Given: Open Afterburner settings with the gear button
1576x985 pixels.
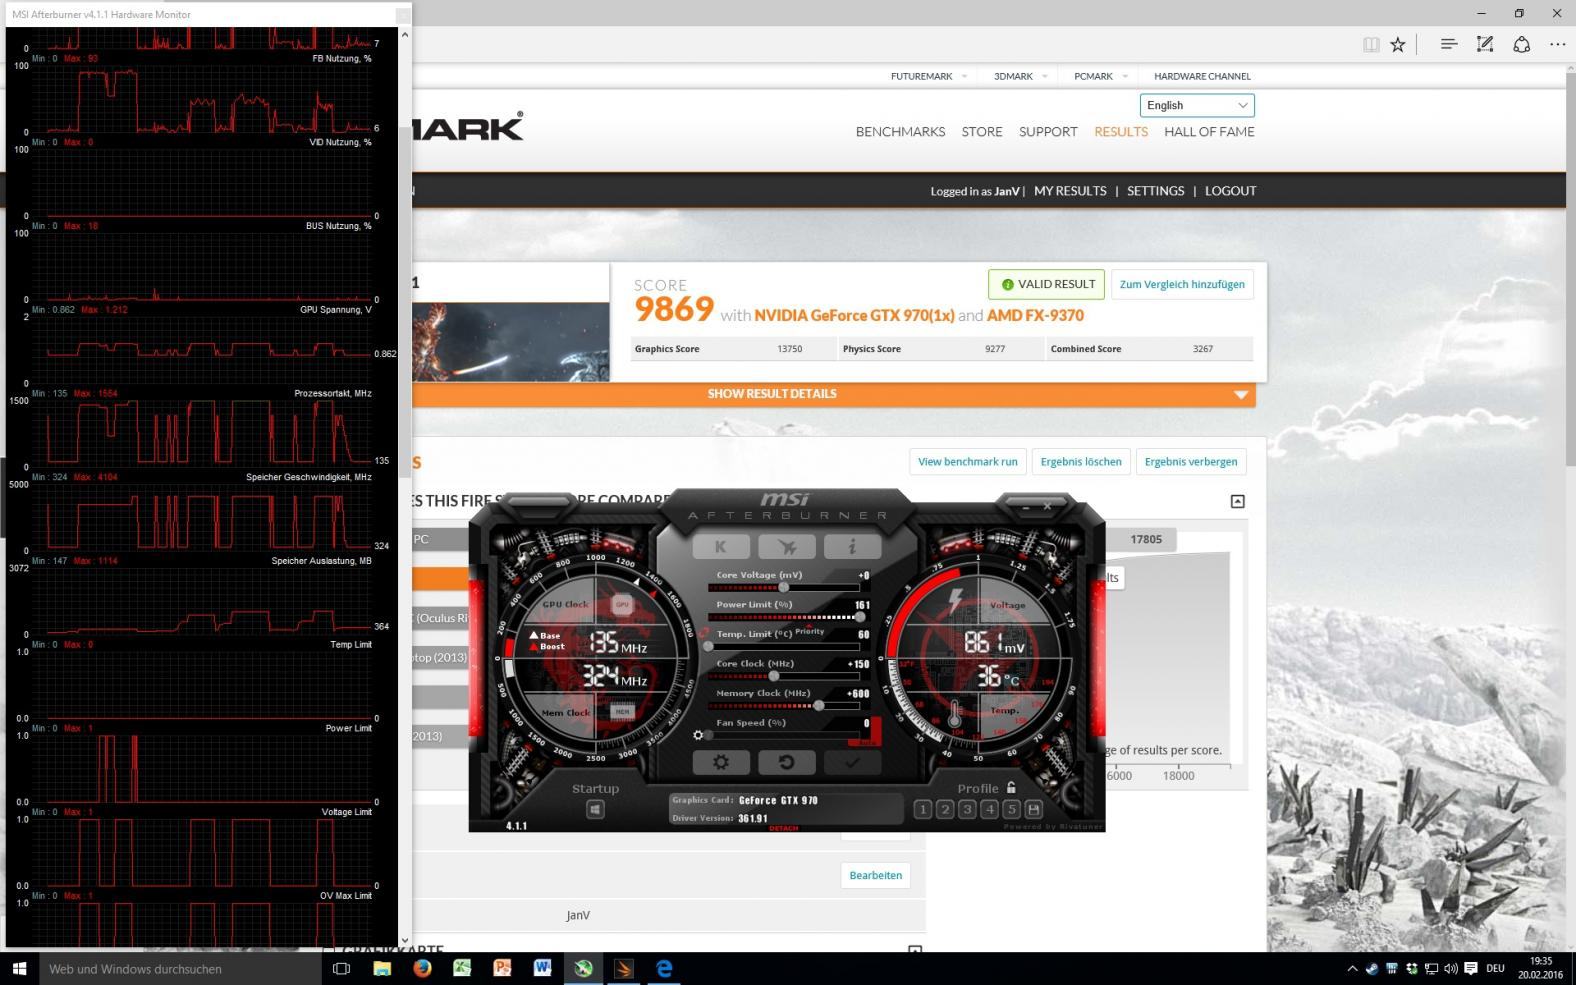Looking at the screenshot, I should click(x=720, y=762).
